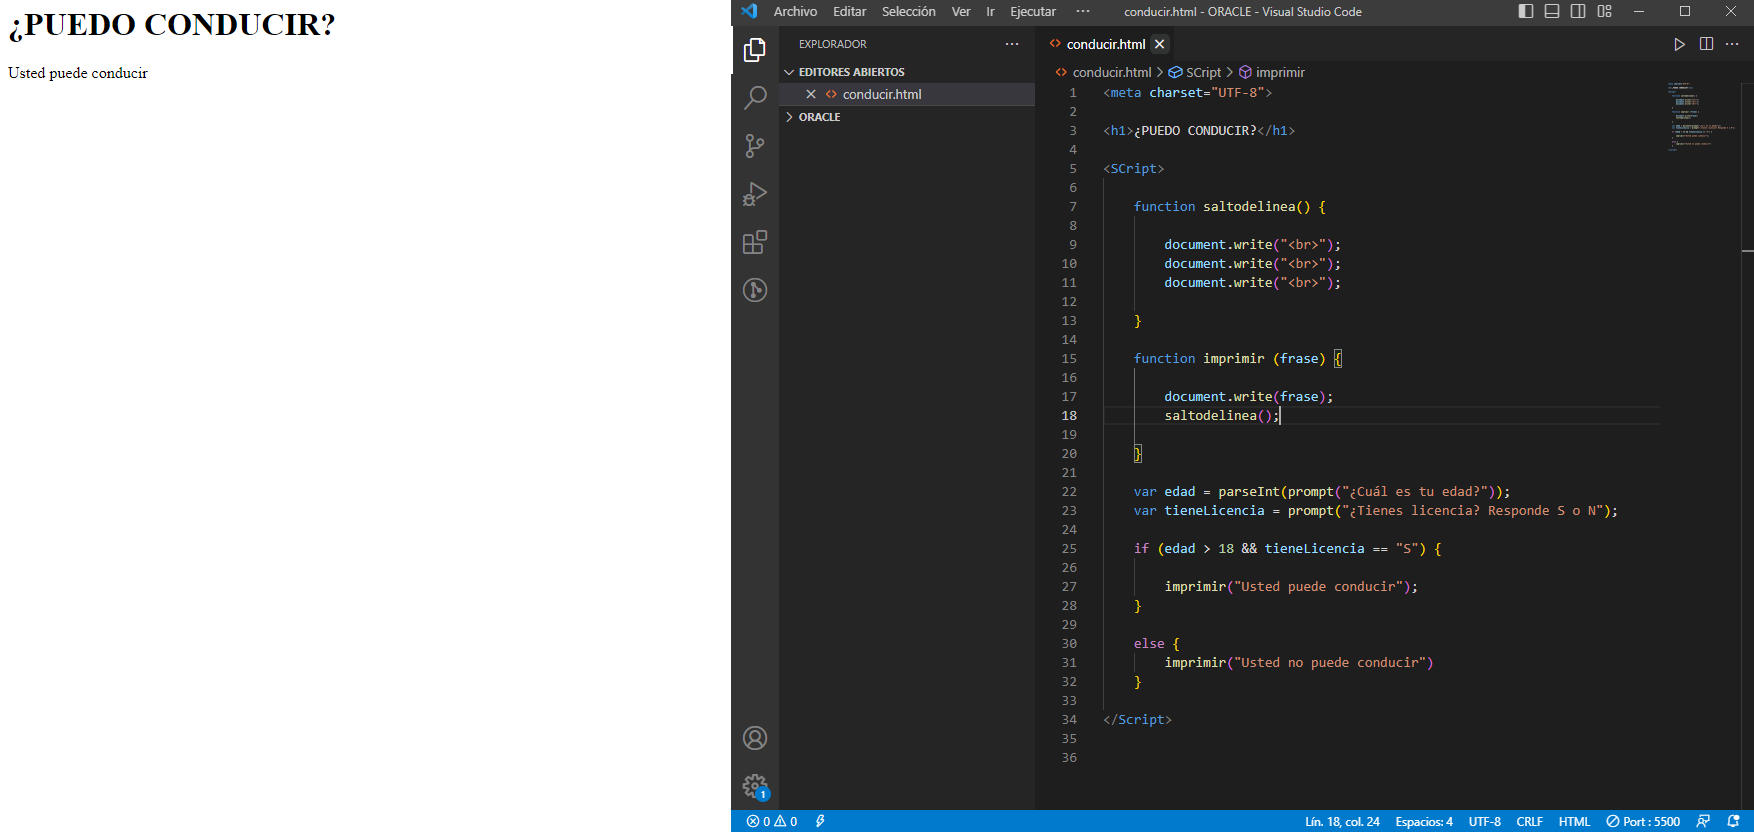Open the Search view icon
The image size is (1754, 834).
coord(755,98)
